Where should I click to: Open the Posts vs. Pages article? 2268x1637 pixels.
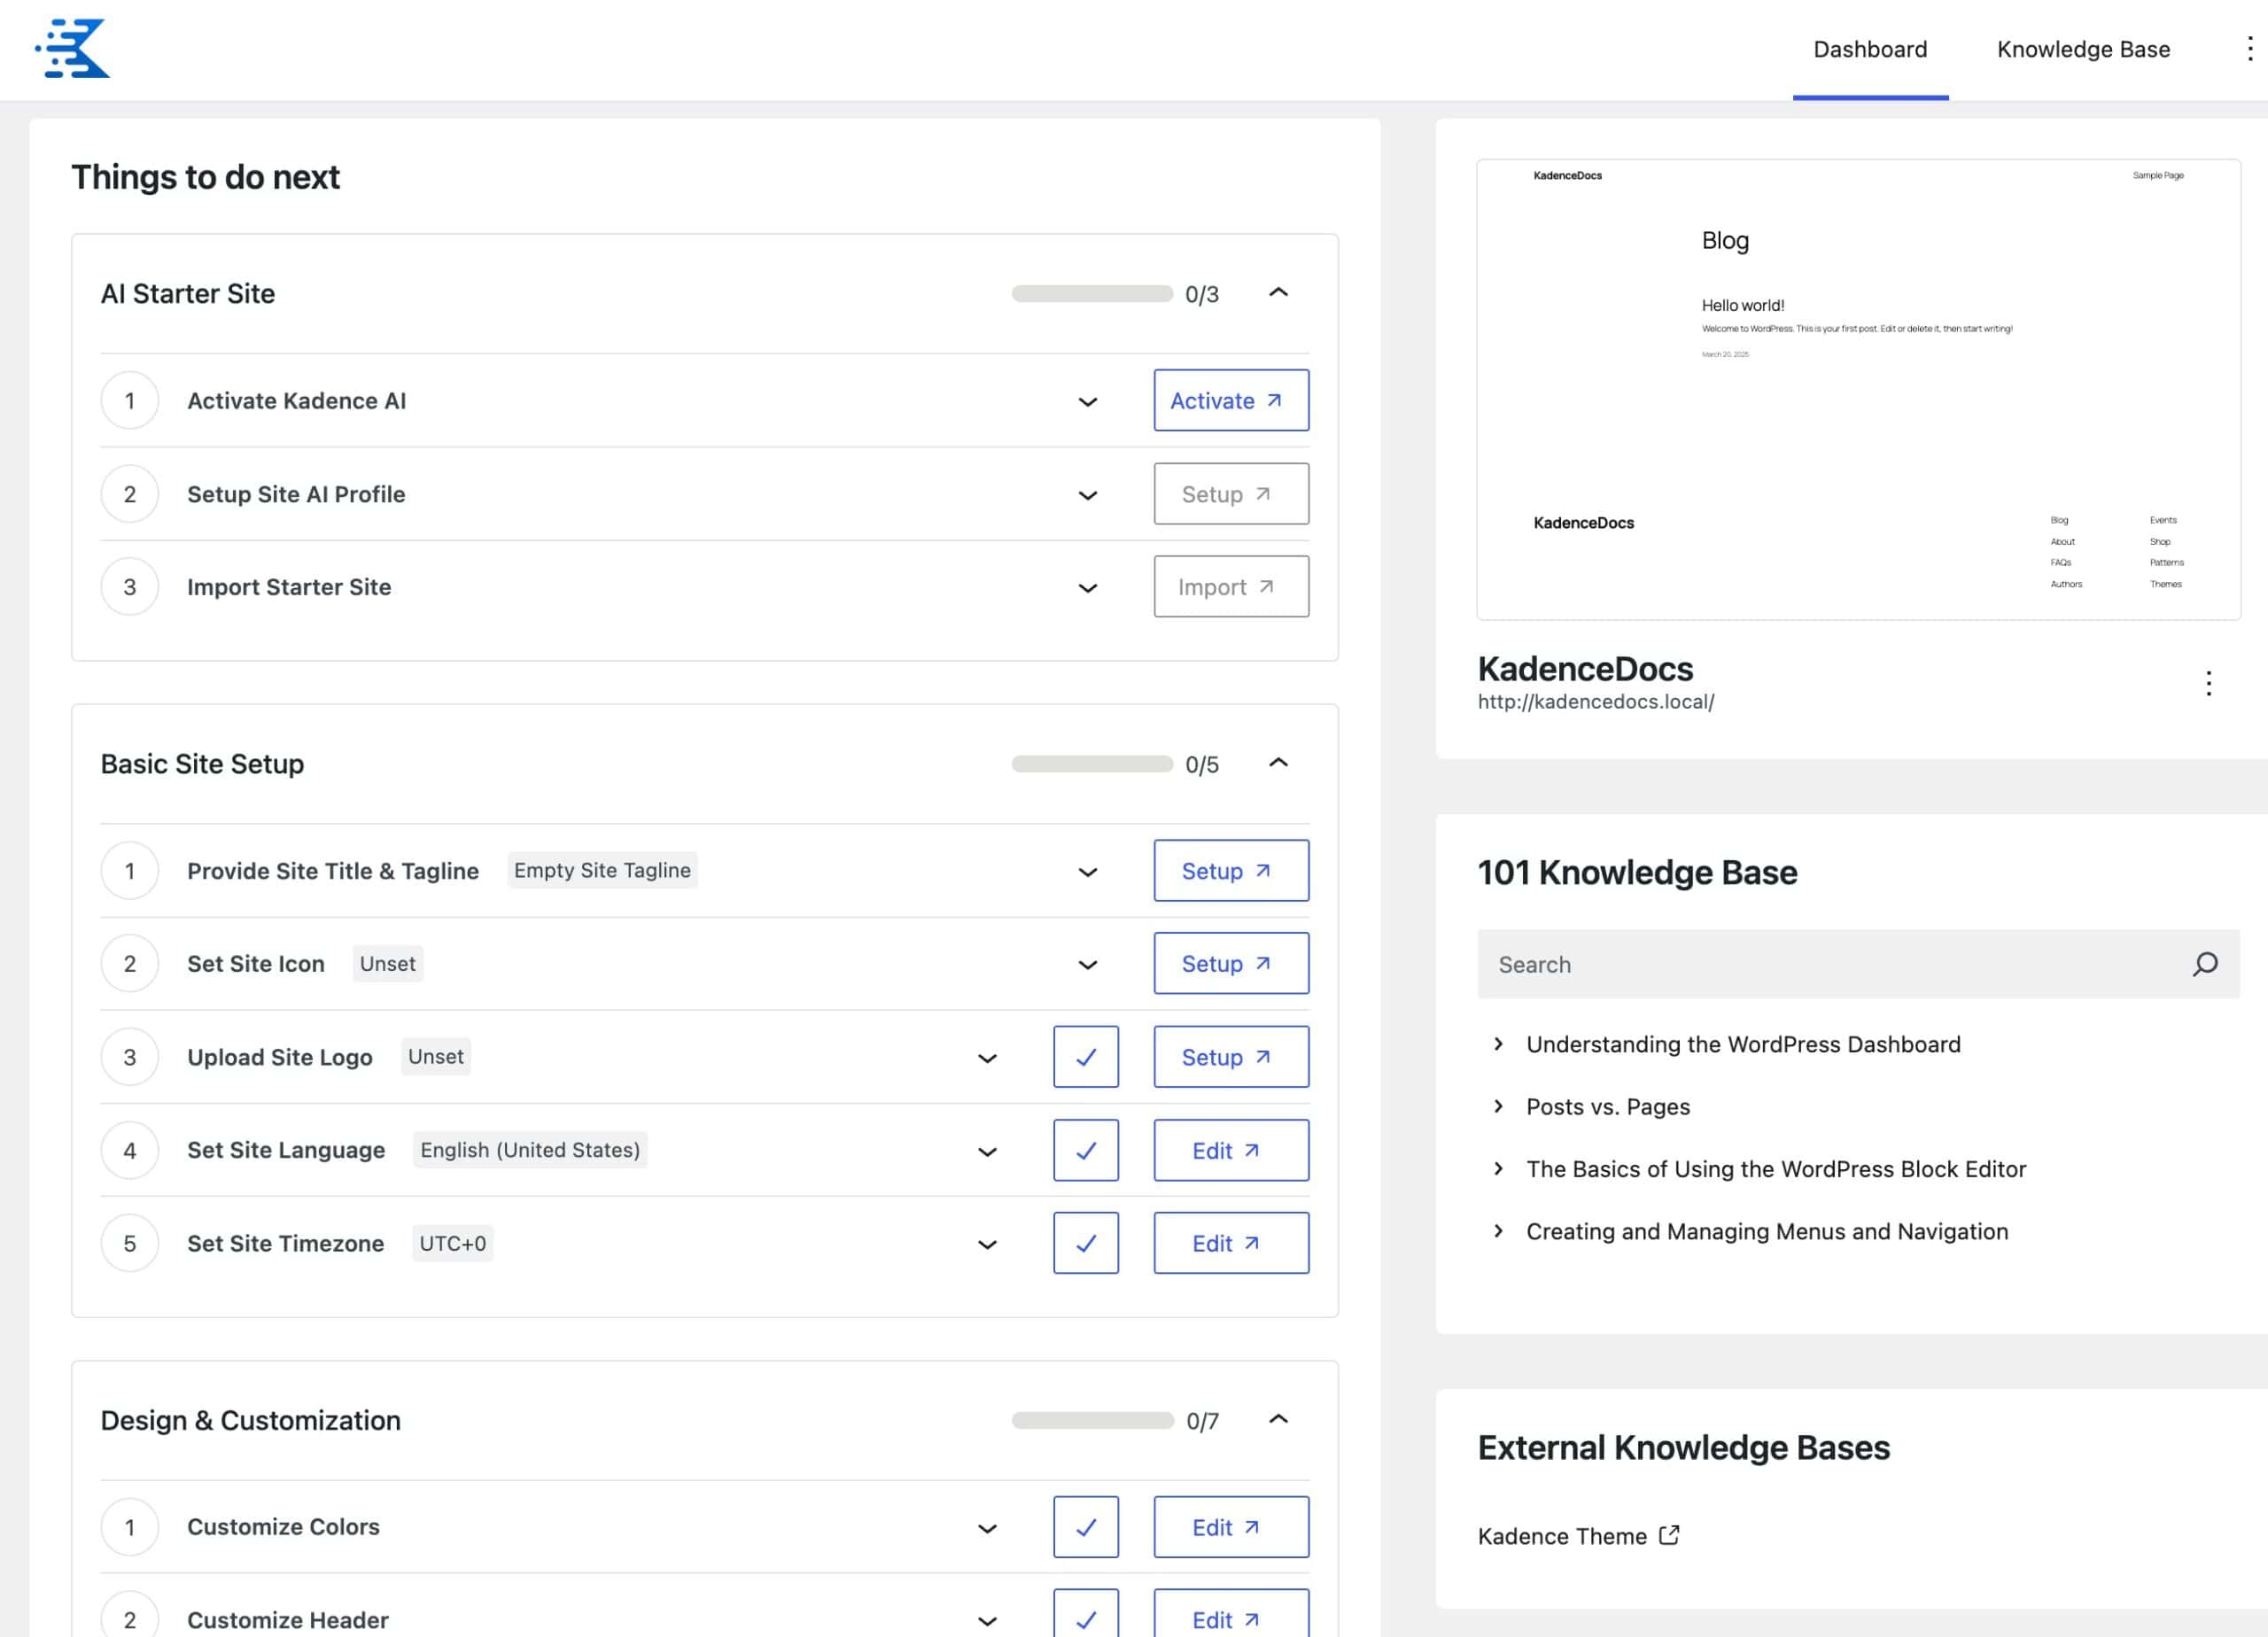pyautogui.click(x=1608, y=1107)
